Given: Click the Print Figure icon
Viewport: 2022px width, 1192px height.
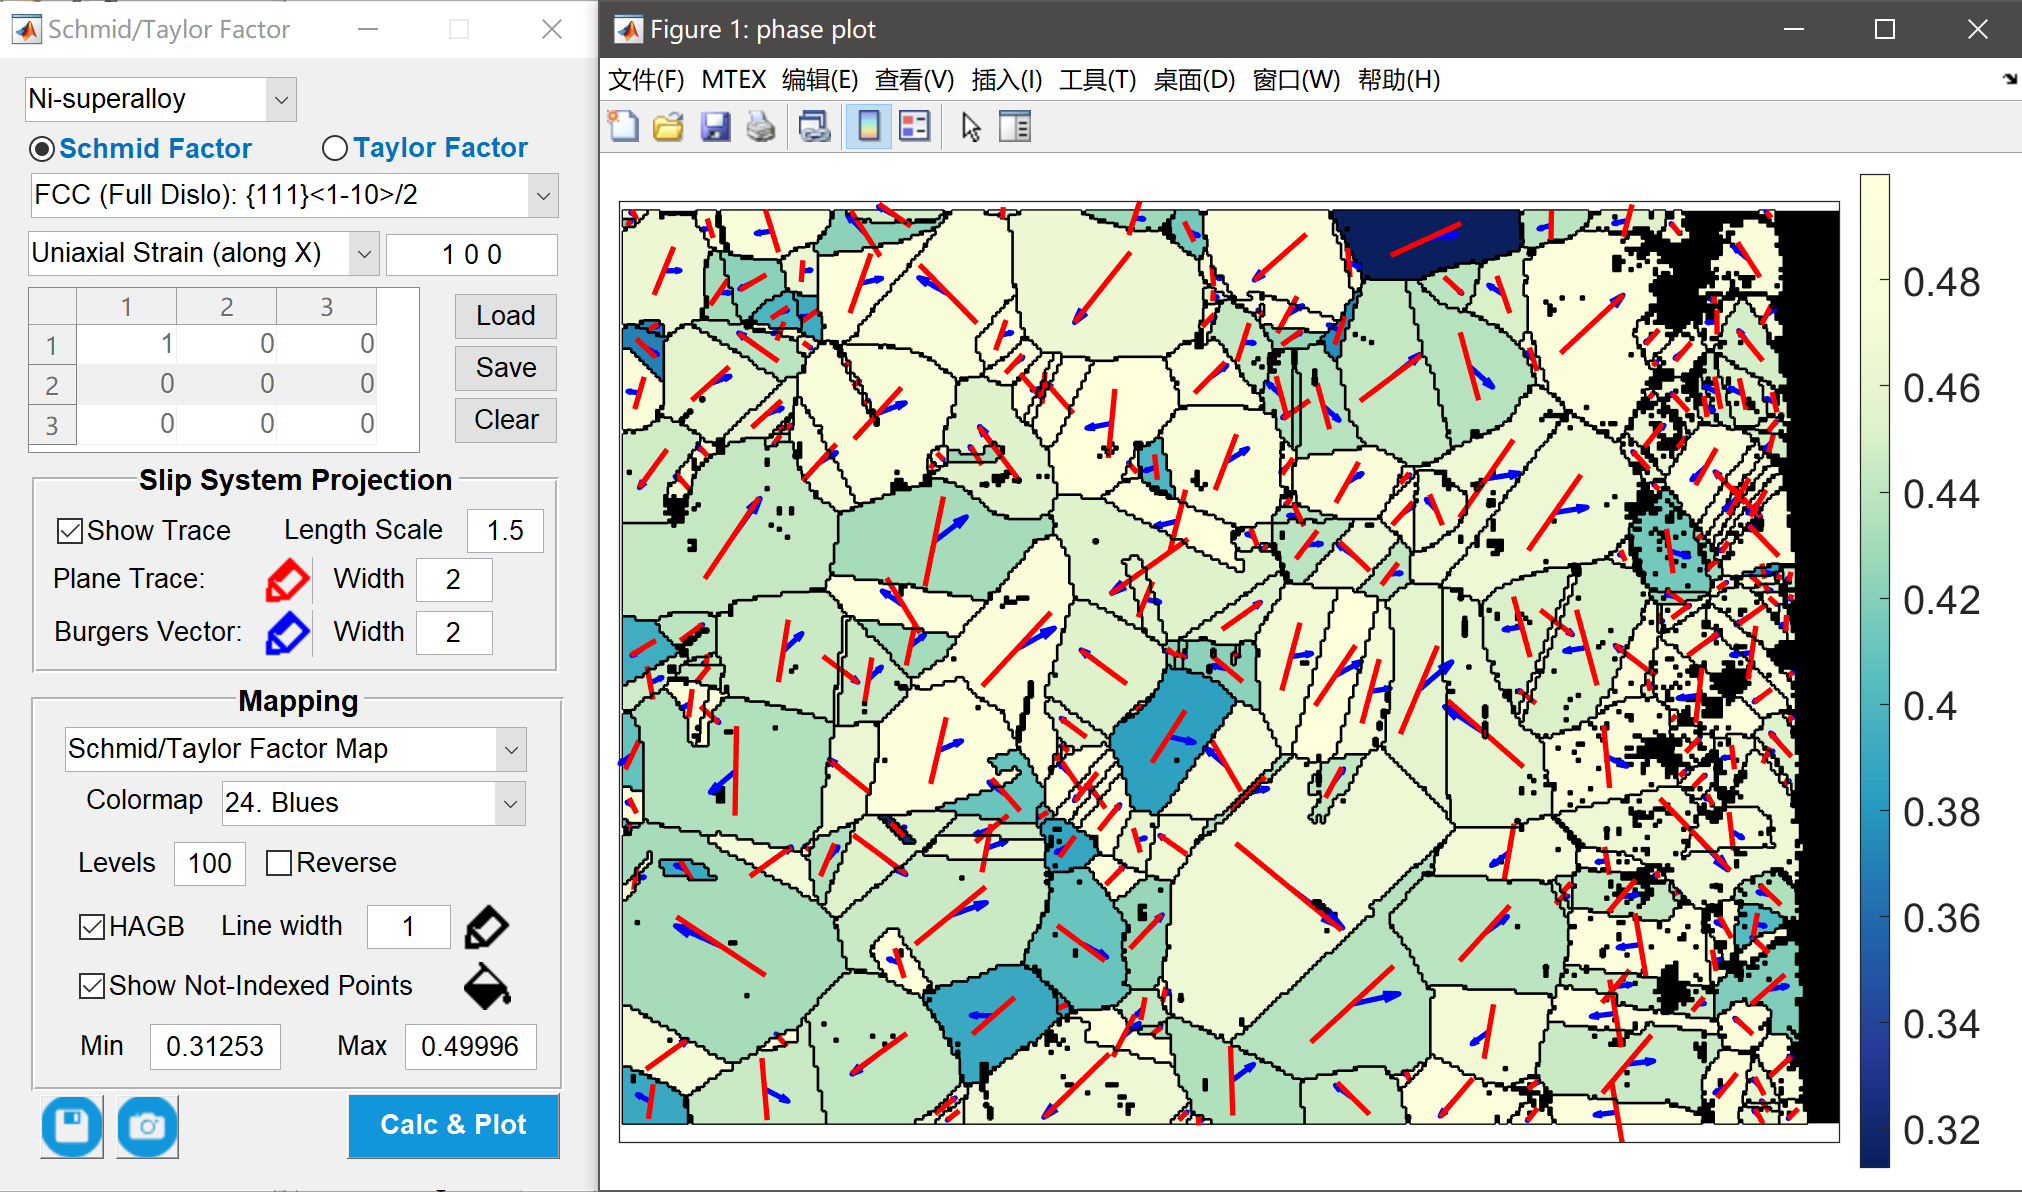Looking at the screenshot, I should (761, 127).
